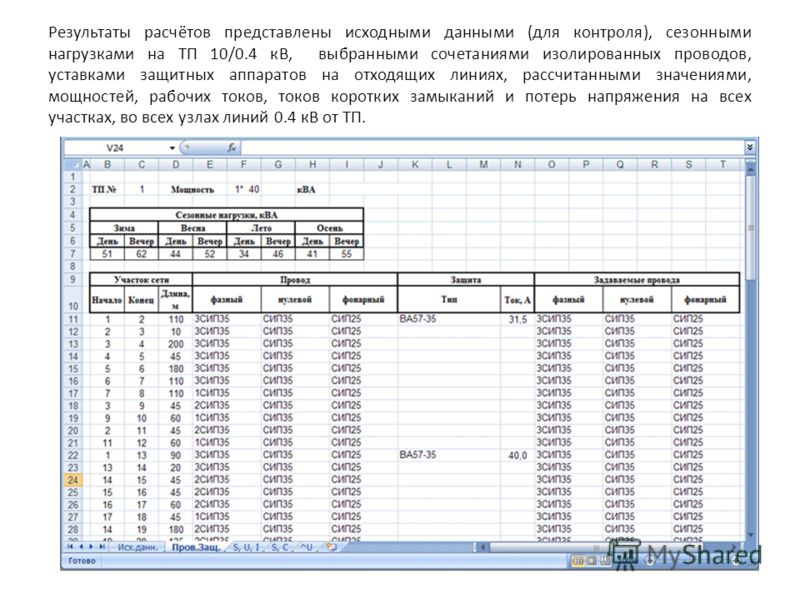
Task: Click length value 90 in row 22
Action: [176, 455]
